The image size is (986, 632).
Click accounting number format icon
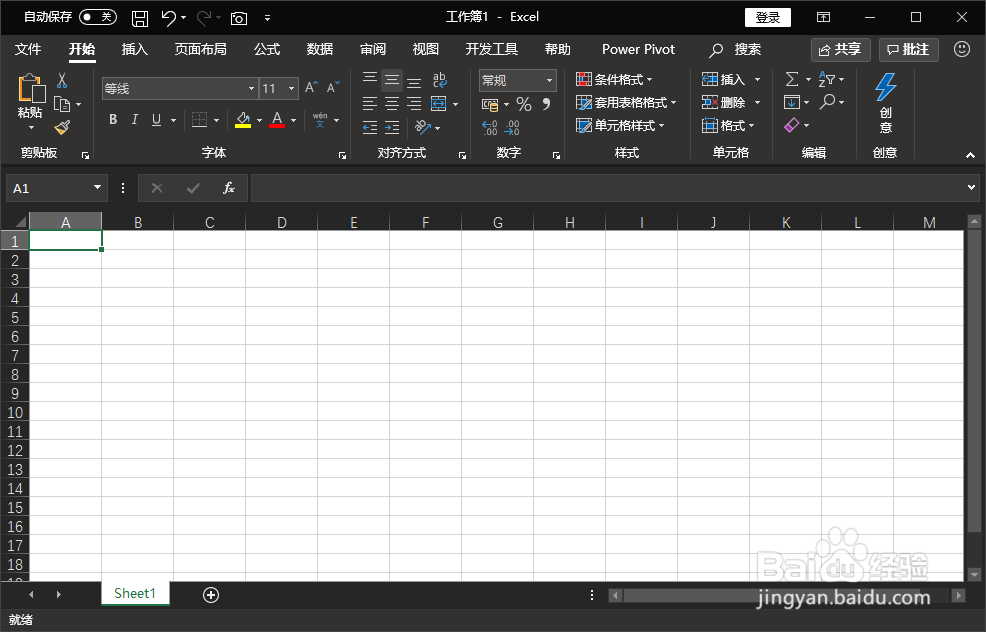click(x=490, y=104)
